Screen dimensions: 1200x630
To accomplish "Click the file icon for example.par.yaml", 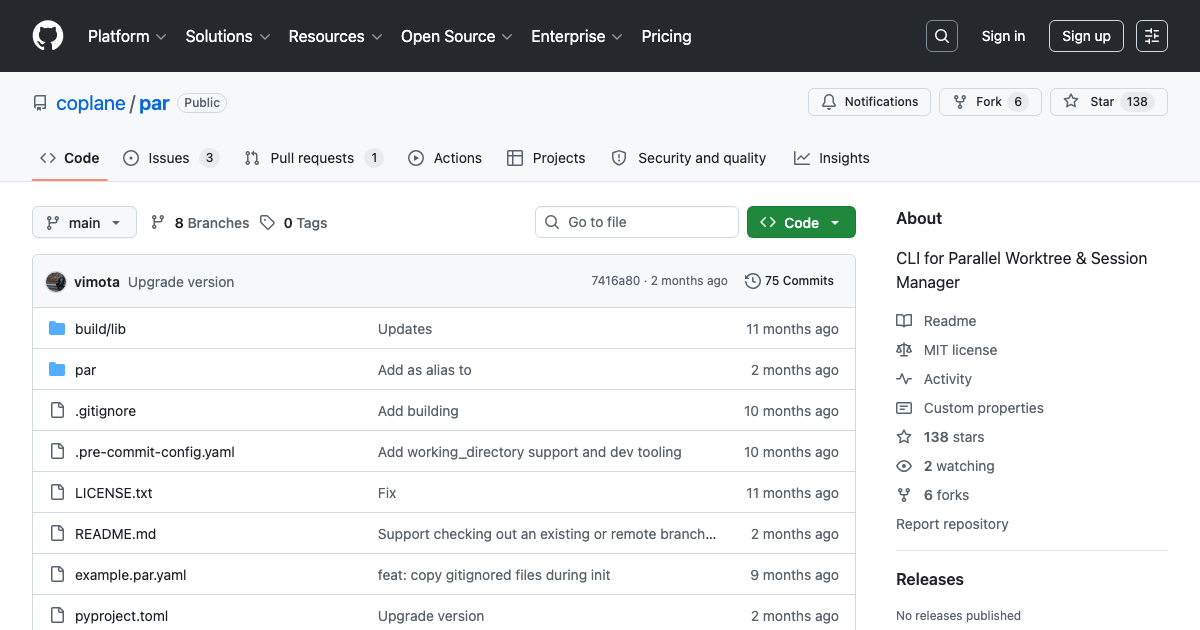I will [57, 575].
